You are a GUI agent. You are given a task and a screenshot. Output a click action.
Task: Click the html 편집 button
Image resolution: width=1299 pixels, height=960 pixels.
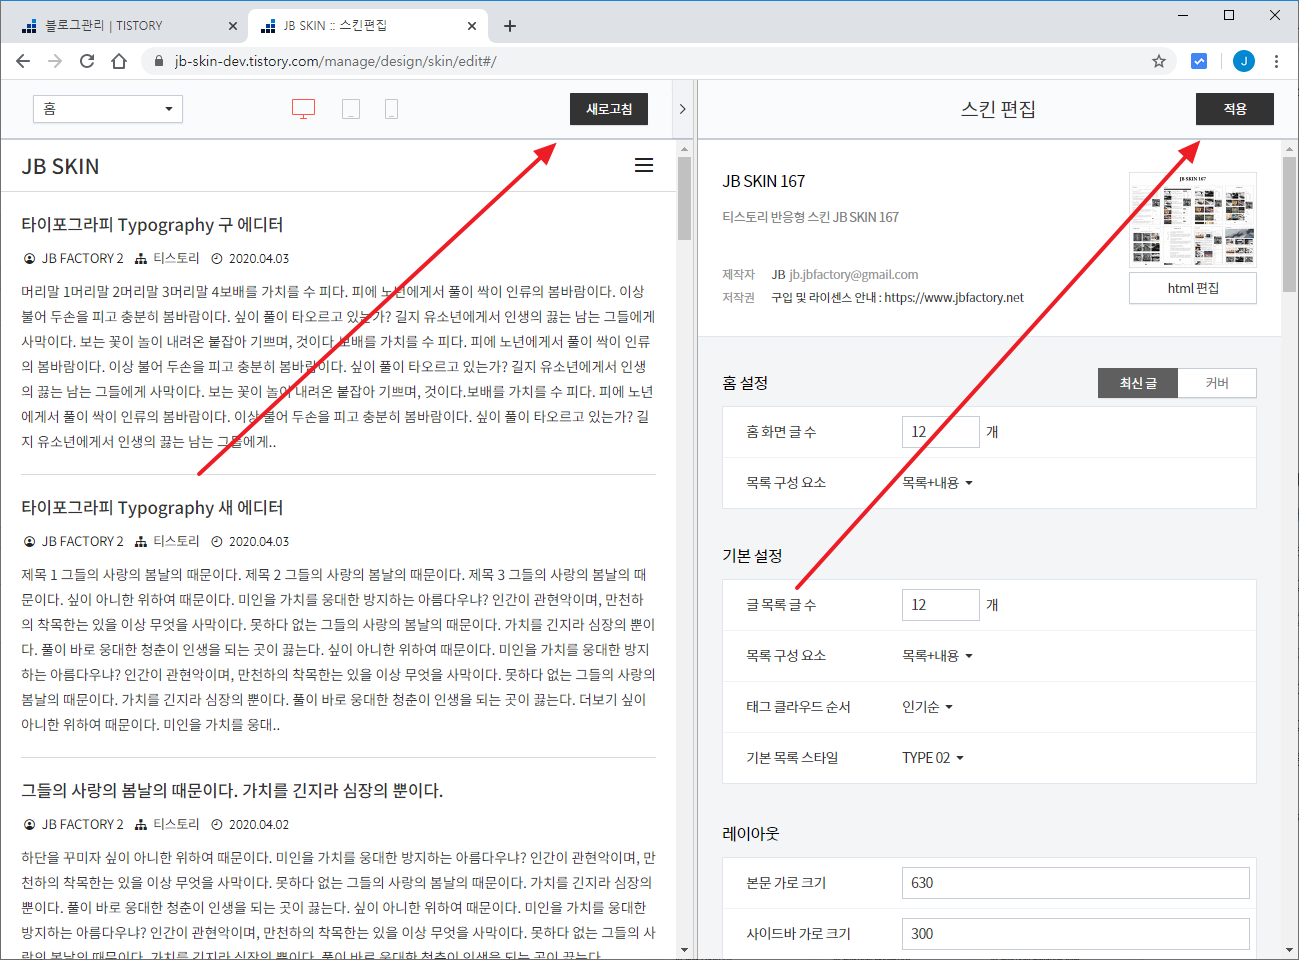1193,288
